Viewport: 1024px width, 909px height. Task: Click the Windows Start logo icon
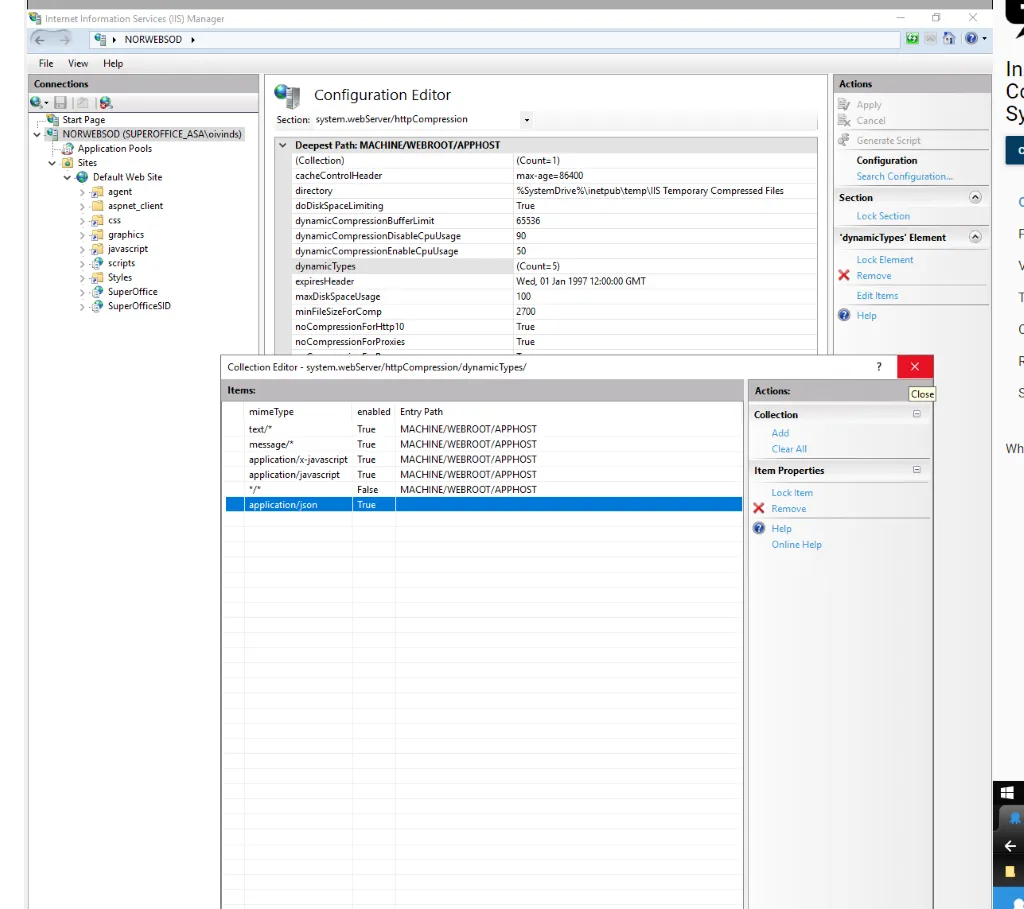[x=1009, y=792]
